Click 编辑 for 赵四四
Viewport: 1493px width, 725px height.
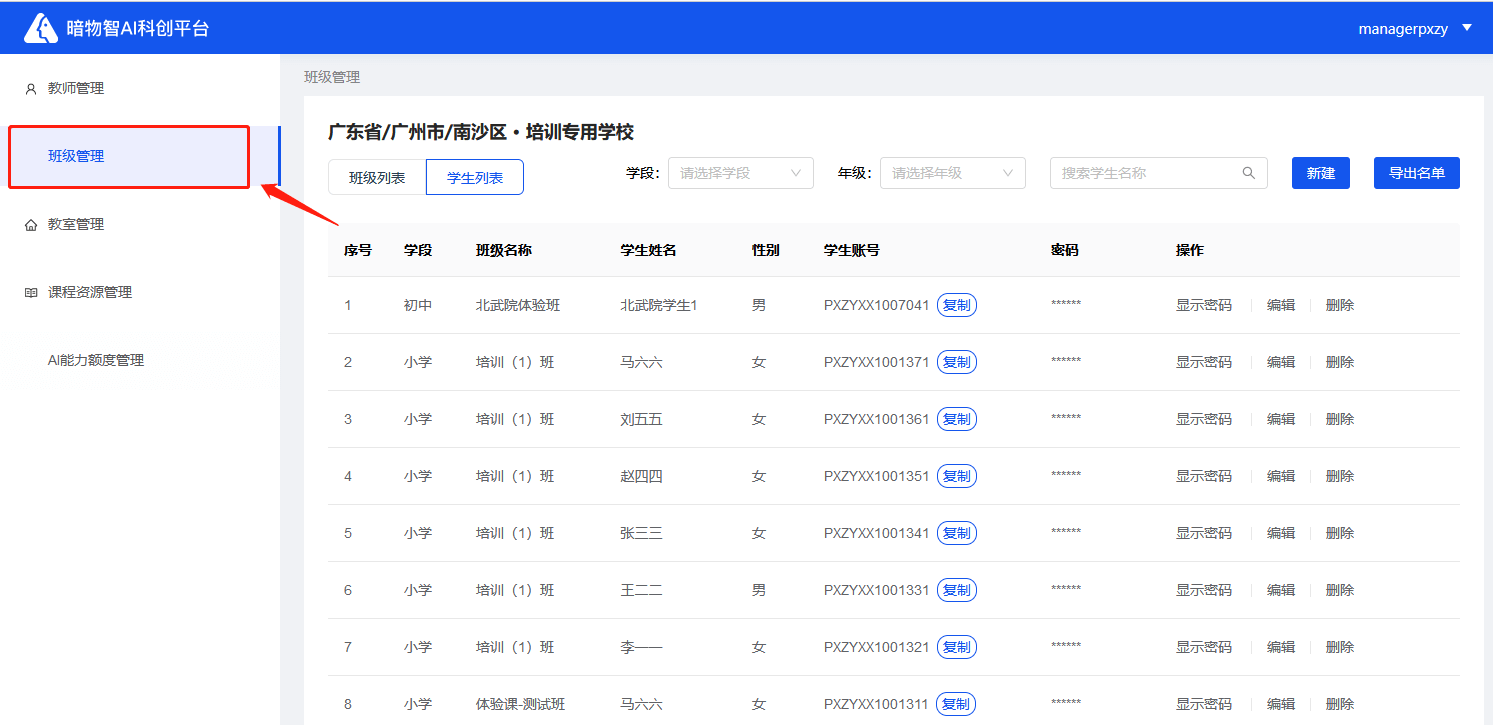coord(1281,476)
